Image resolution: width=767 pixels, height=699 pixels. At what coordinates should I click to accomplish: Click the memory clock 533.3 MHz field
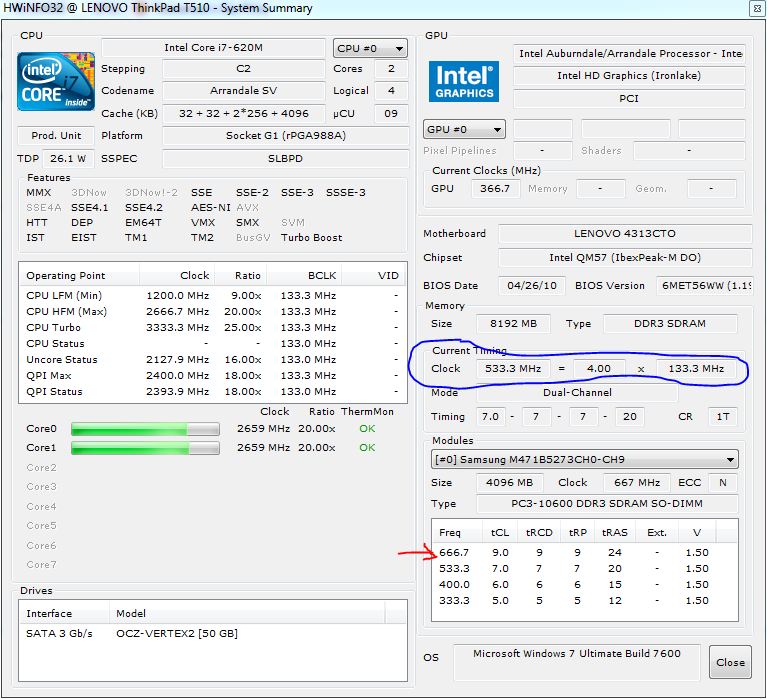513,368
